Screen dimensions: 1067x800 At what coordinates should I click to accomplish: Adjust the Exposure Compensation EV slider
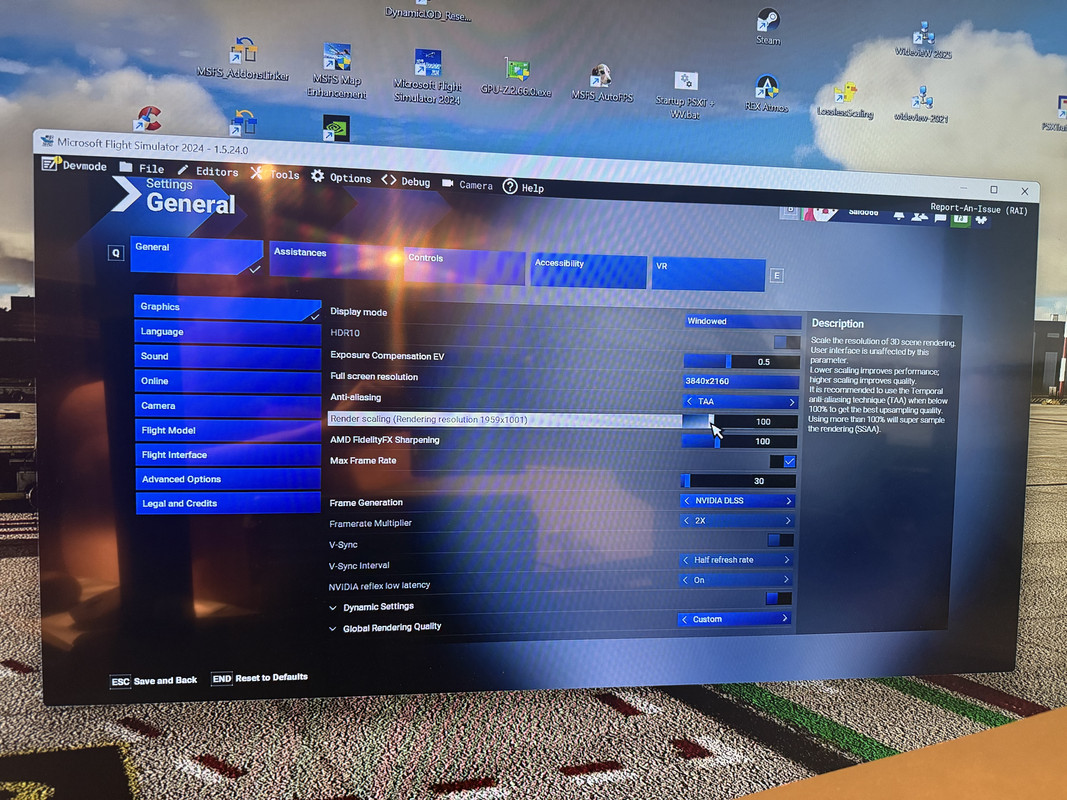pyautogui.click(x=742, y=361)
